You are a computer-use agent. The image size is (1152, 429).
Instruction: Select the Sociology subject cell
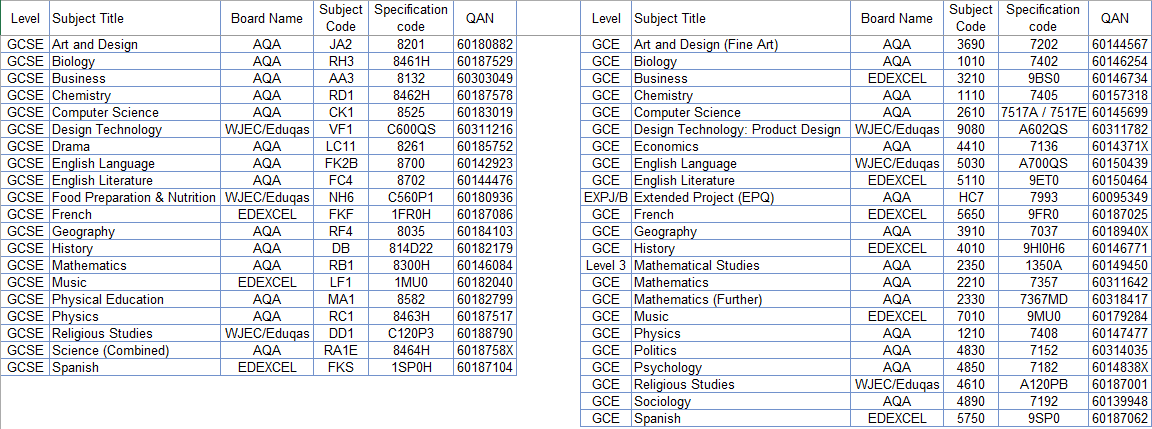click(x=741, y=402)
